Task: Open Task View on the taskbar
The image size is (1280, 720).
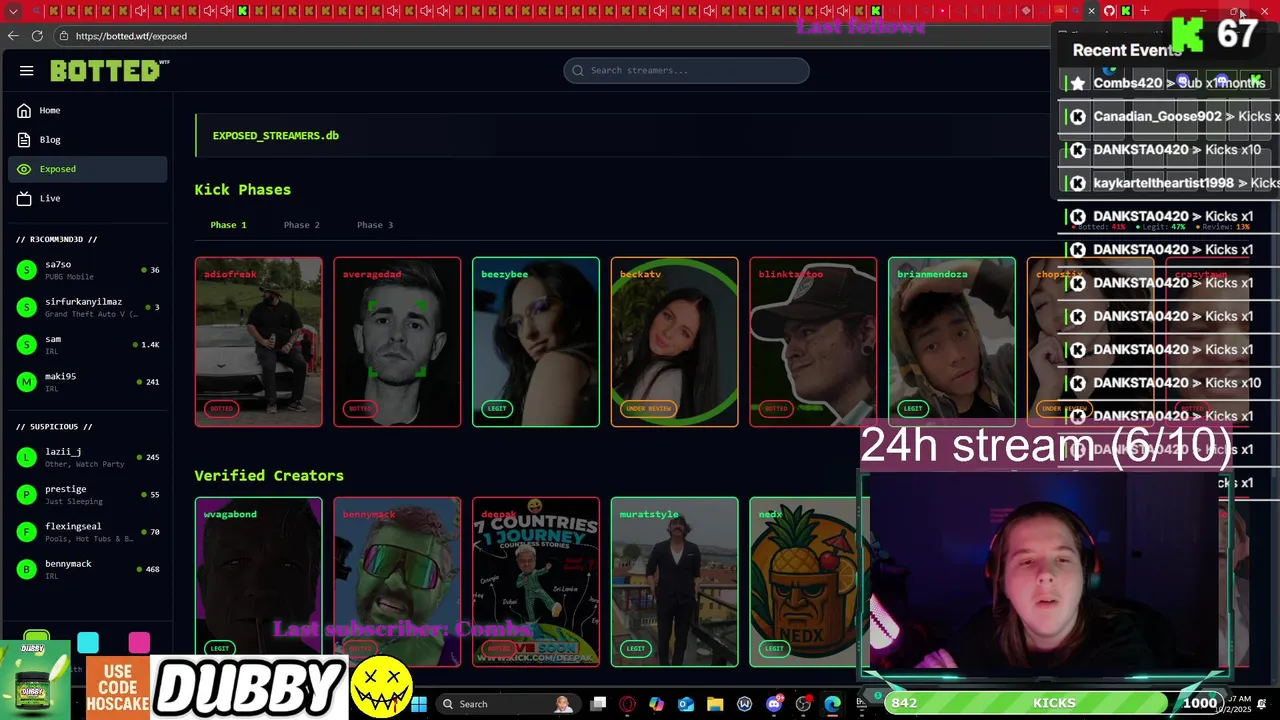Action: pos(598,704)
